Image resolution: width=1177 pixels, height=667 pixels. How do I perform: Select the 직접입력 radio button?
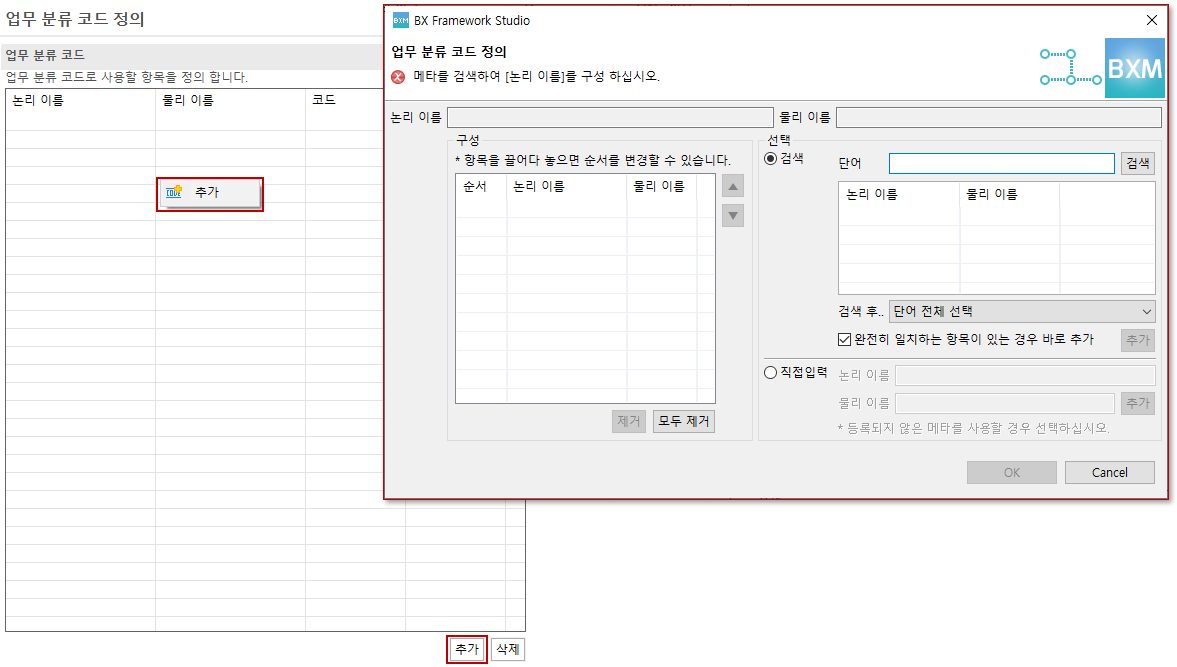click(x=771, y=373)
